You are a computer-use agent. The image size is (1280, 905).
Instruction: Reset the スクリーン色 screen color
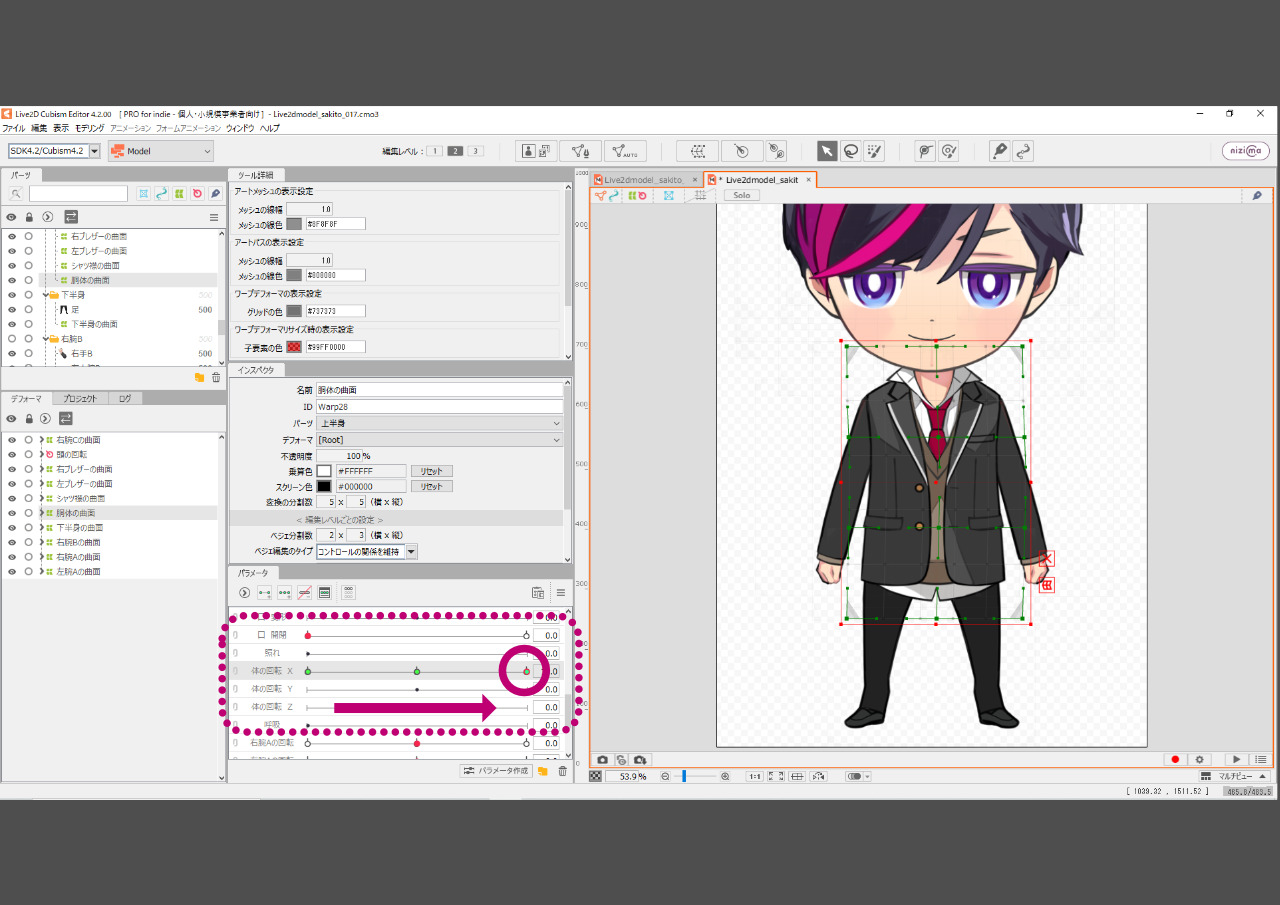[x=432, y=487]
